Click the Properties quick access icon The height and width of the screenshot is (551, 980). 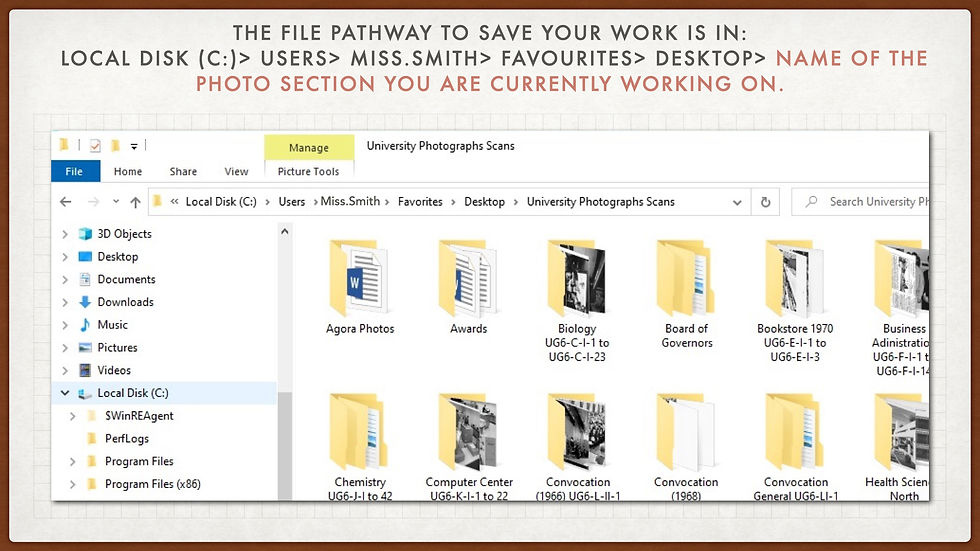coord(95,146)
